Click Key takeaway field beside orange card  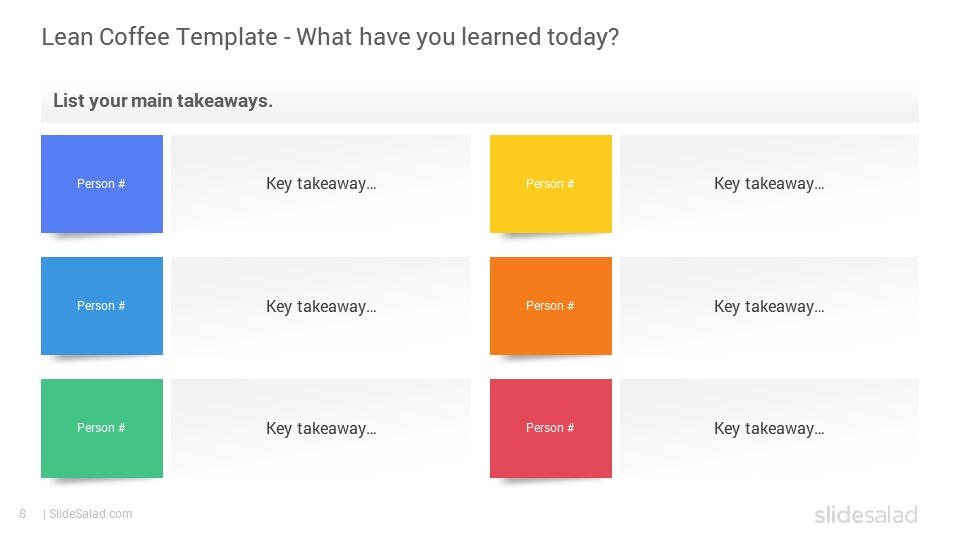point(769,306)
